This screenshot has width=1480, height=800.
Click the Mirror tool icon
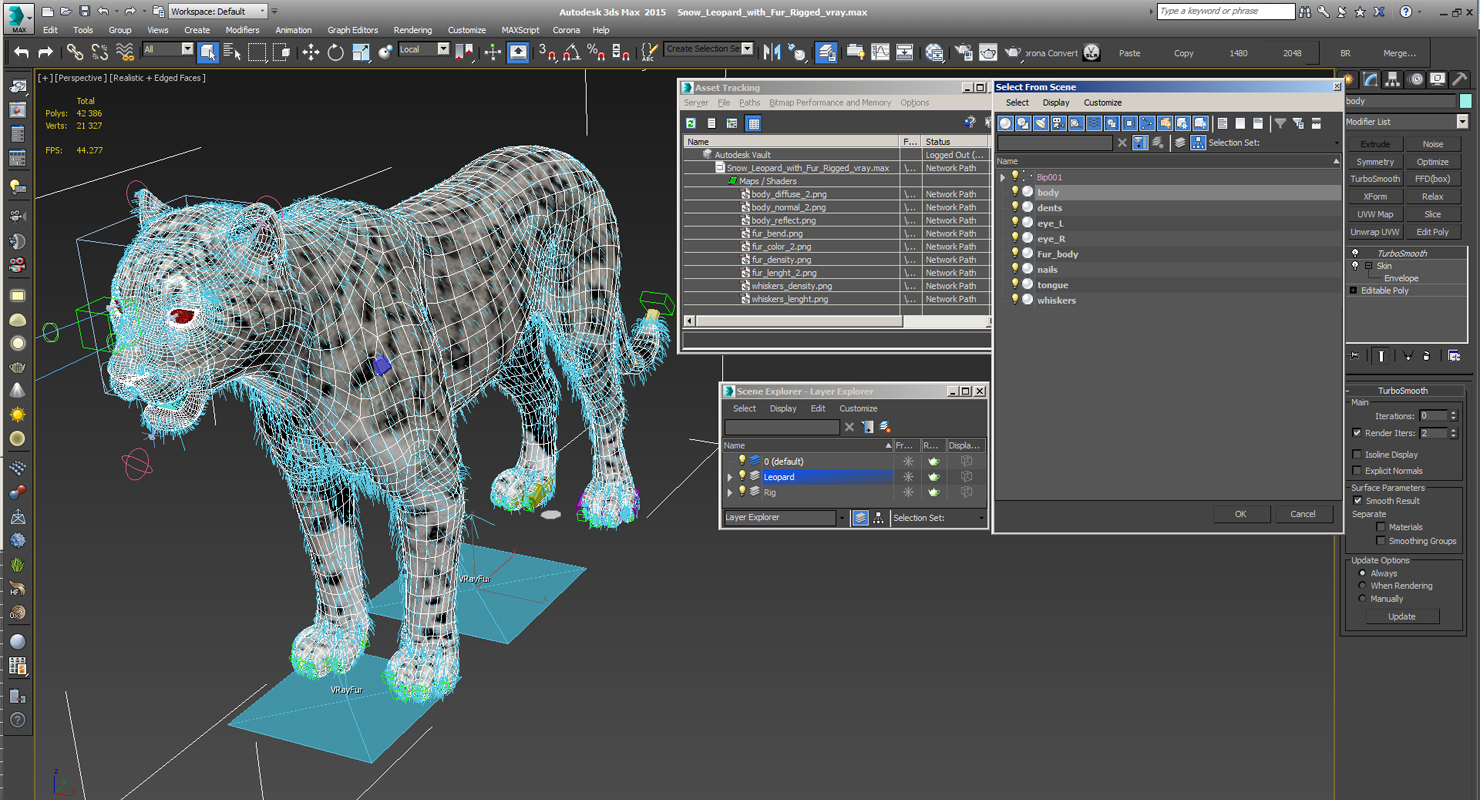(x=772, y=52)
